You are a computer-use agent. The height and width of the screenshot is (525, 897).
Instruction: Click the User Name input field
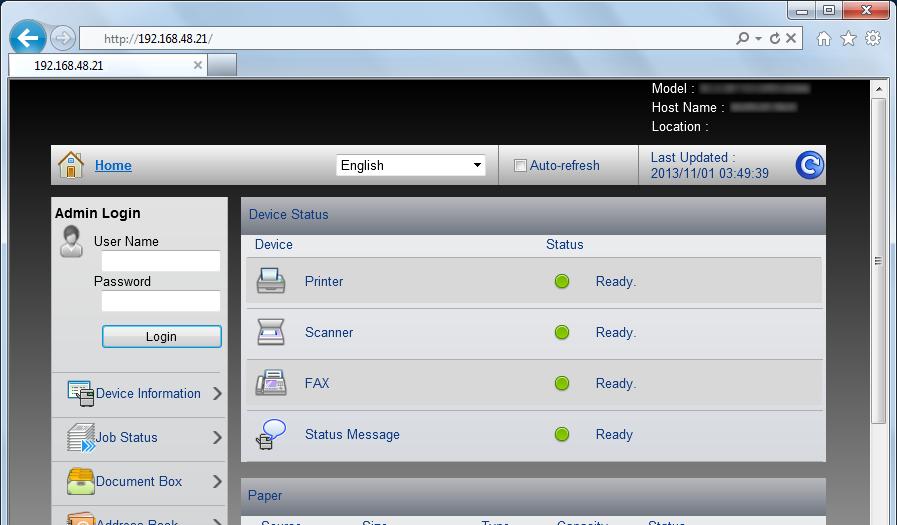click(x=161, y=261)
